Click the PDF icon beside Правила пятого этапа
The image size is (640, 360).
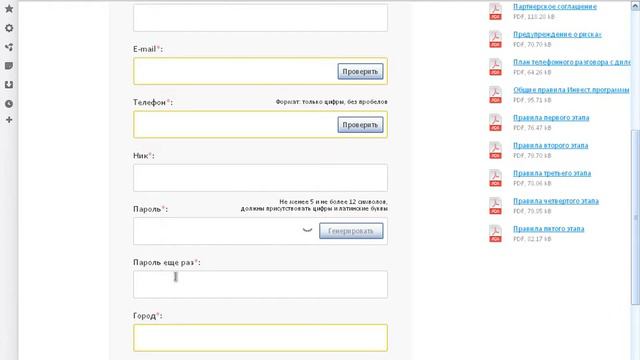click(496, 233)
